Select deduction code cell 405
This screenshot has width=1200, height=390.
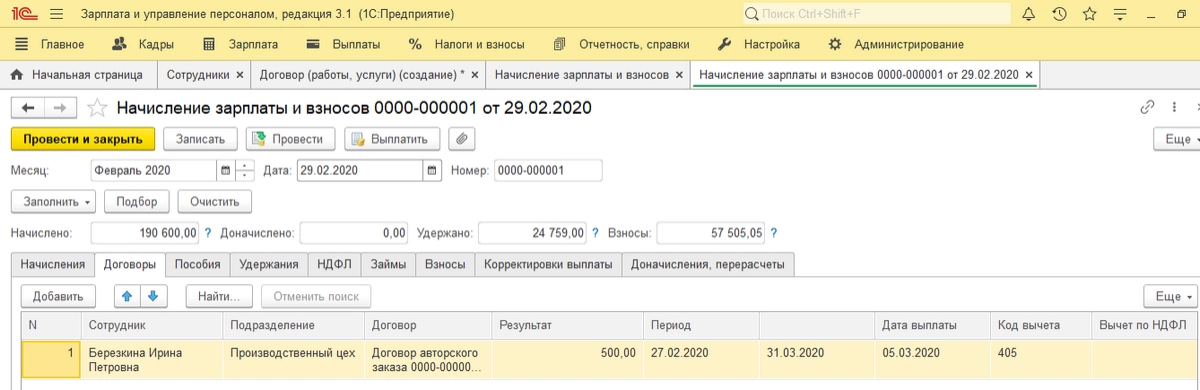pos(1040,360)
